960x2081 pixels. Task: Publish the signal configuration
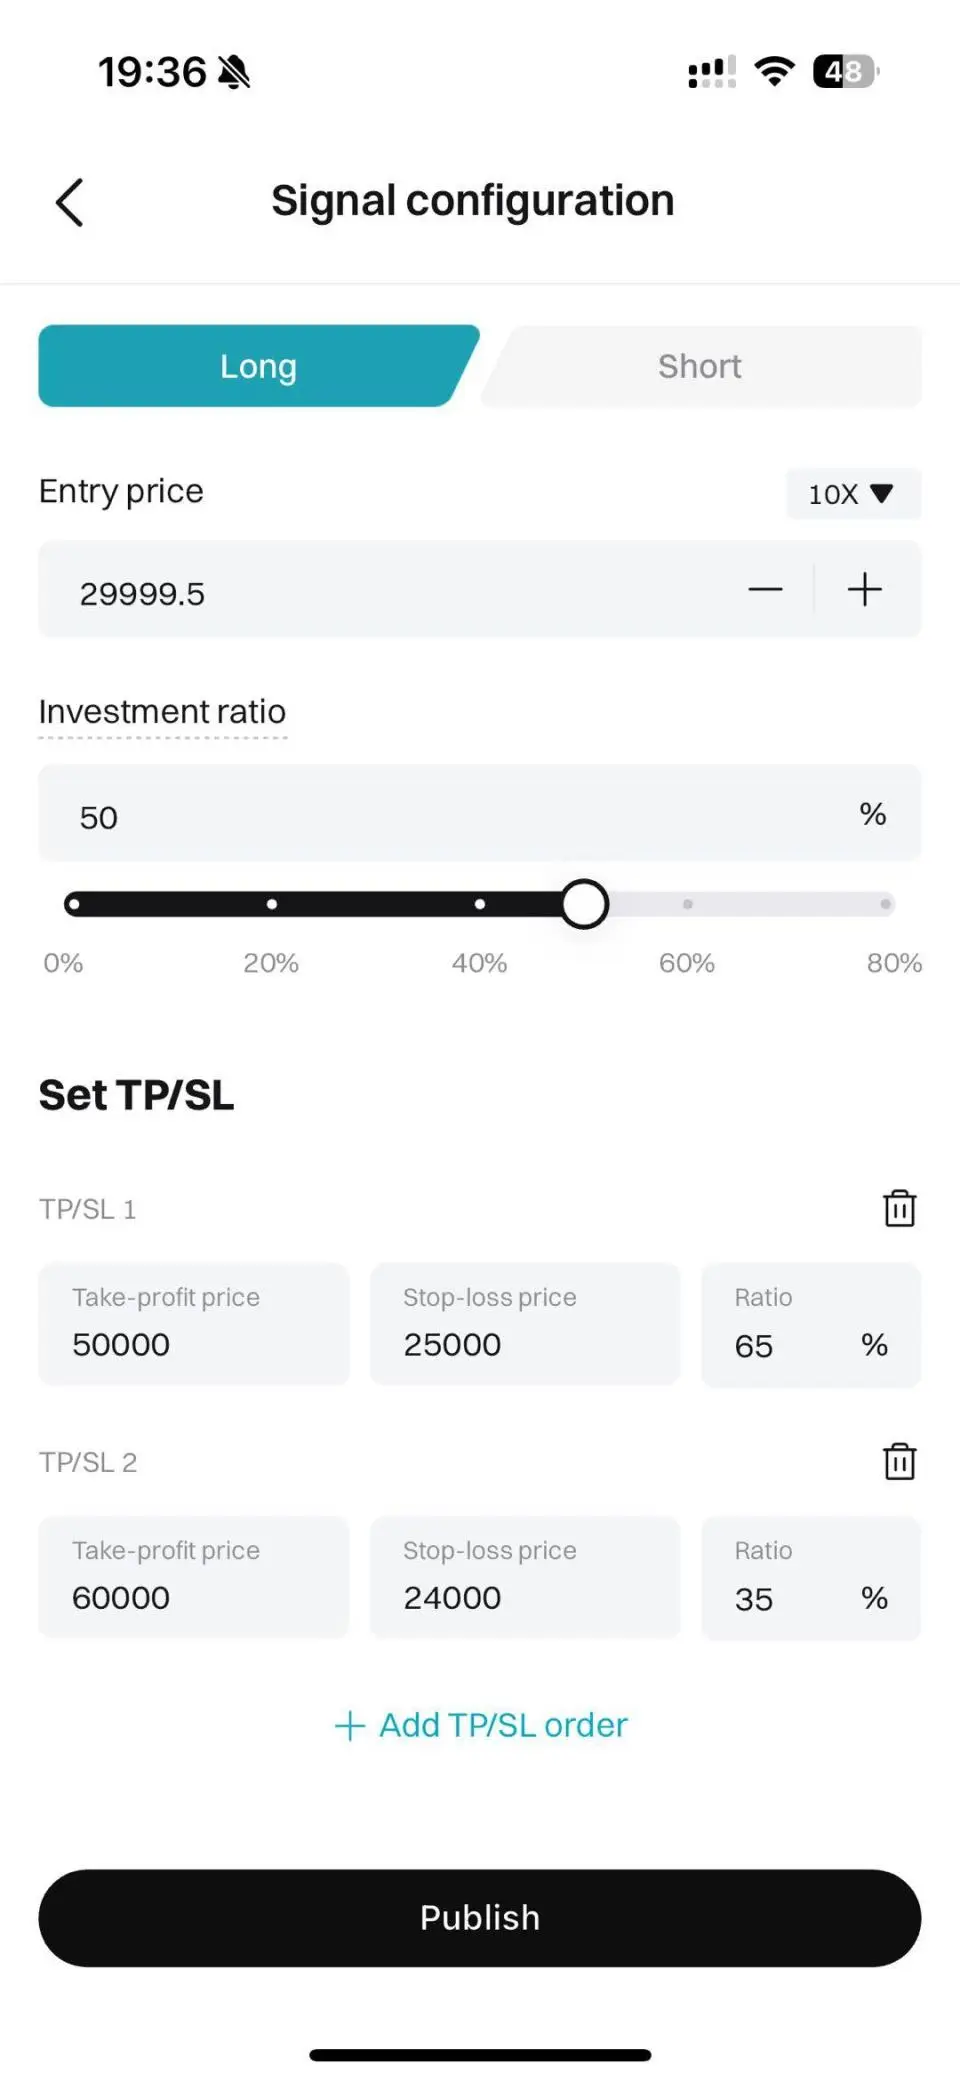480,1917
